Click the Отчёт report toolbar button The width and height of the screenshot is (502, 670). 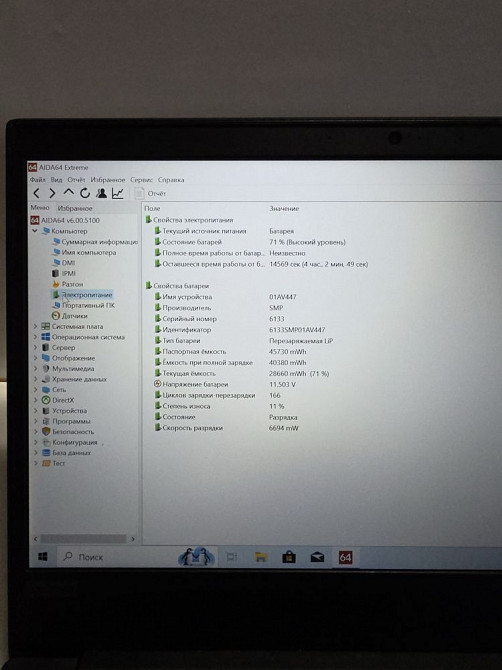point(150,194)
